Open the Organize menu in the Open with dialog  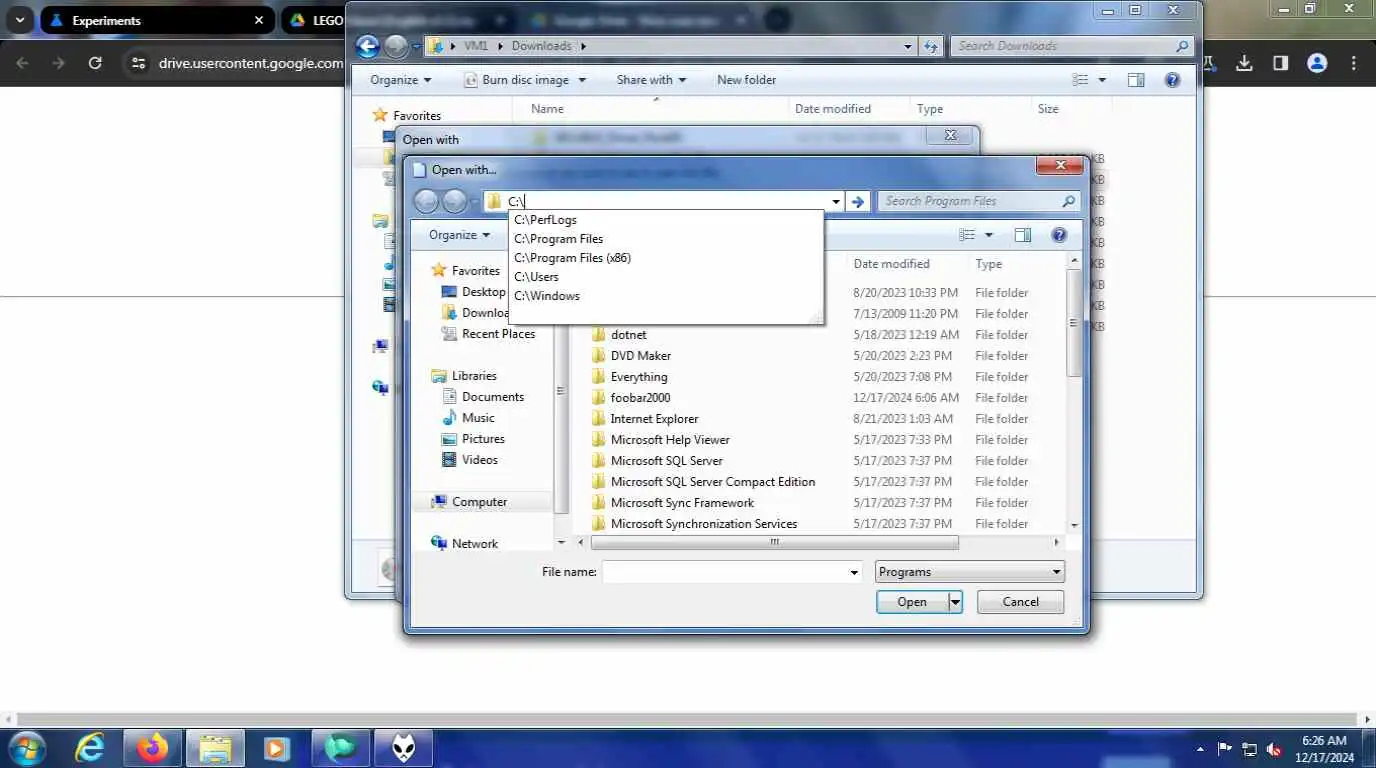(x=460, y=235)
